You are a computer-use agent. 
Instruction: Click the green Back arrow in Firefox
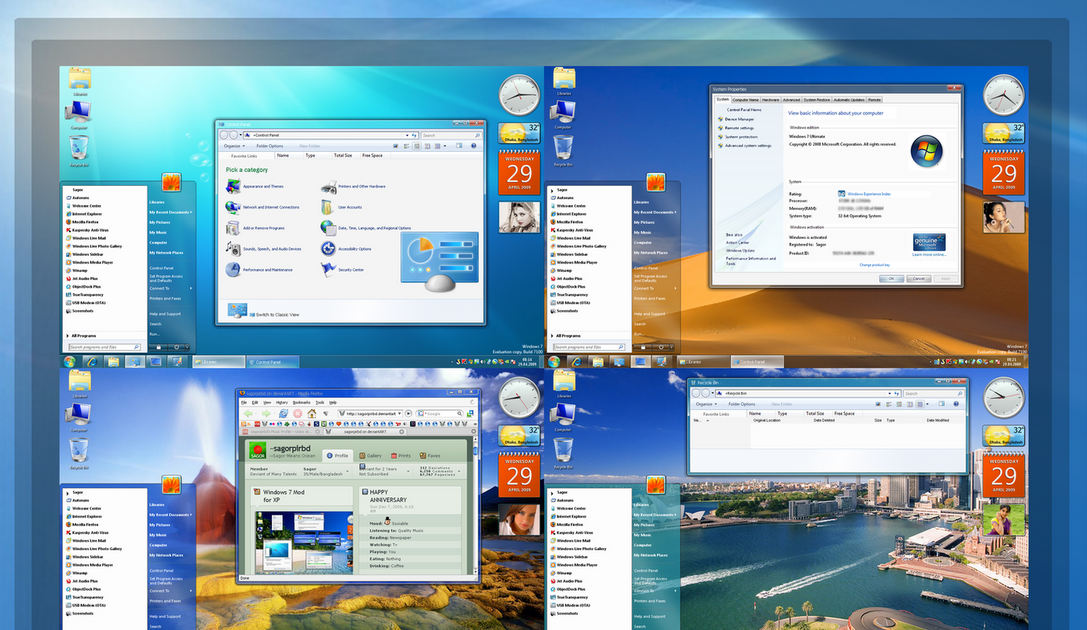248,414
